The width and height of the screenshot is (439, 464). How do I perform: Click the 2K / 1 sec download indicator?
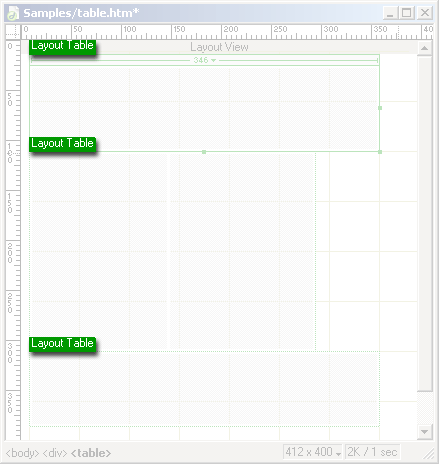pyautogui.click(x=372, y=452)
